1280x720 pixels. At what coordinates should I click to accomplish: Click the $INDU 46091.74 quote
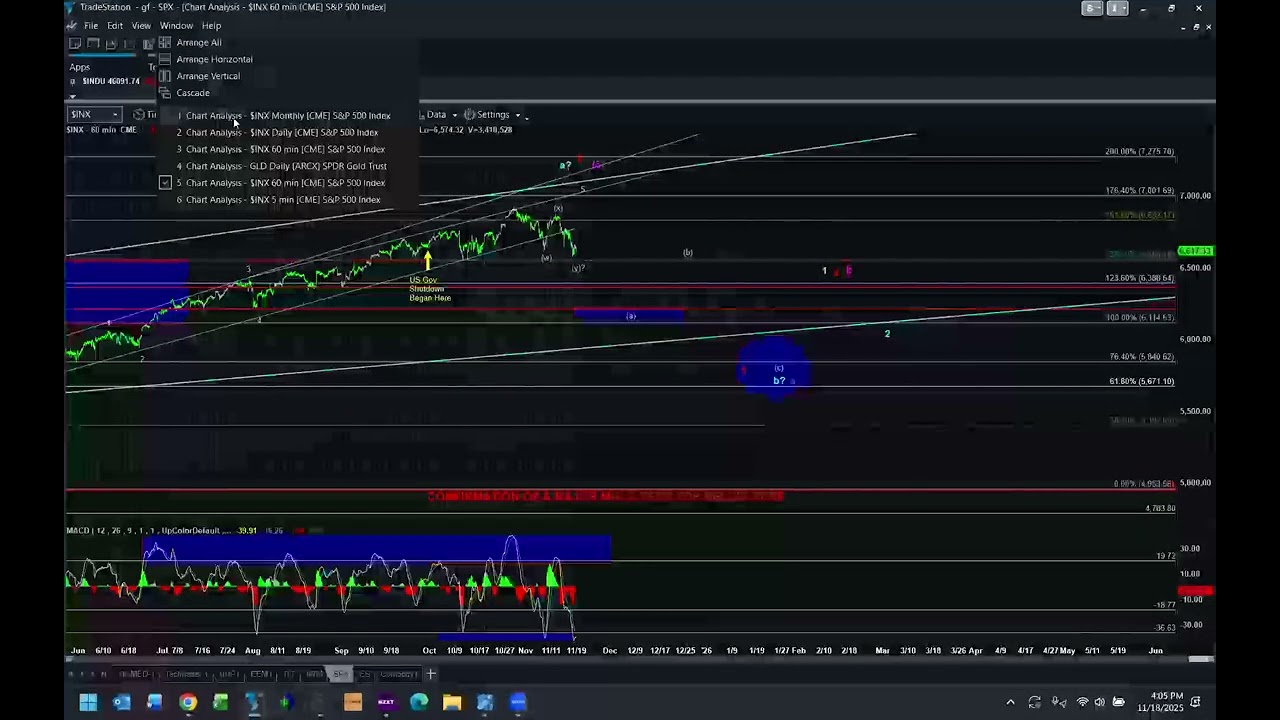(x=109, y=81)
